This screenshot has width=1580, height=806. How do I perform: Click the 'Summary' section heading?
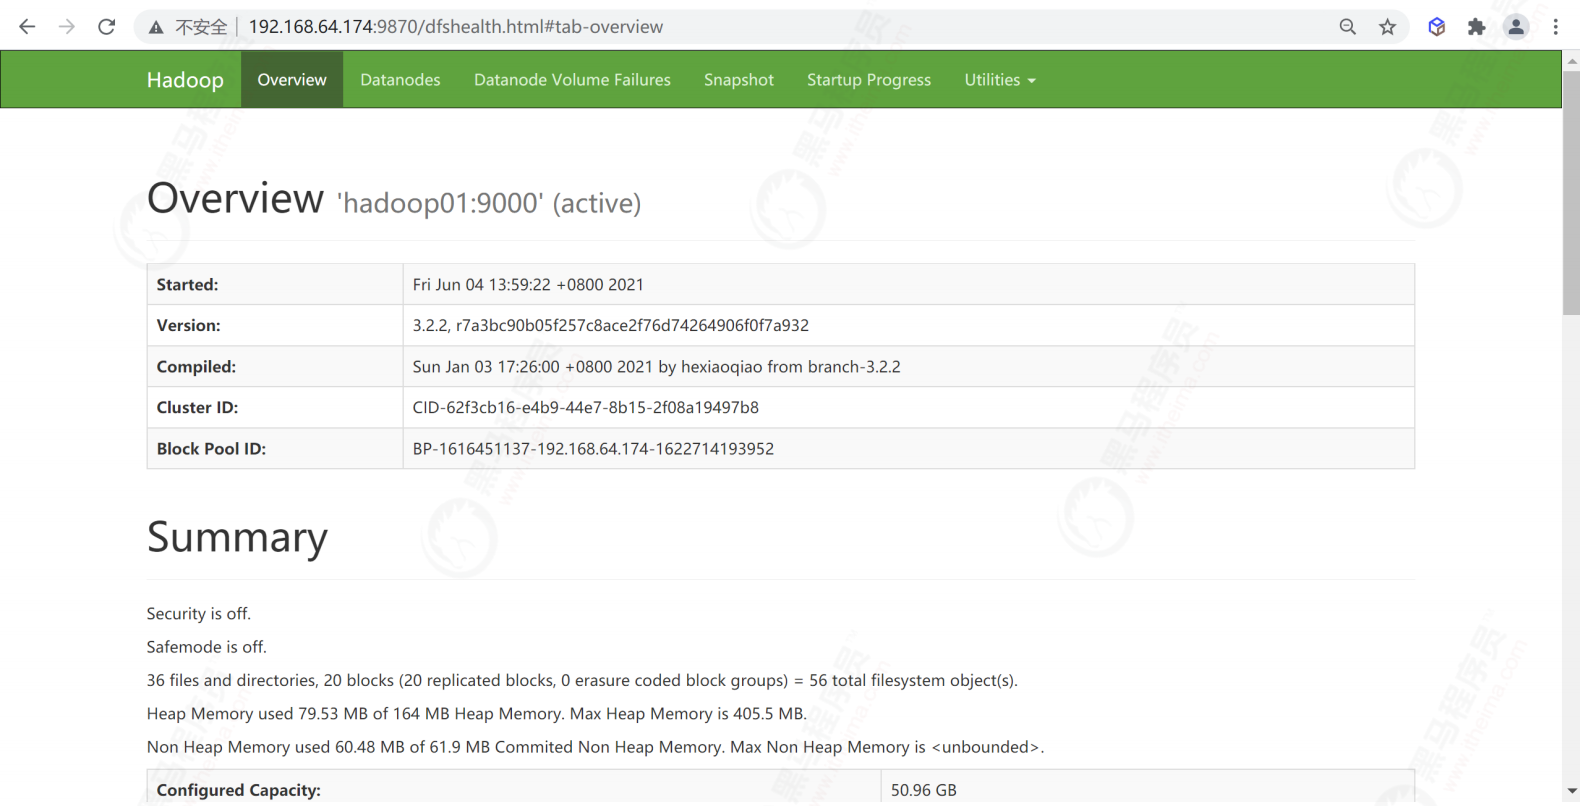click(x=237, y=537)
